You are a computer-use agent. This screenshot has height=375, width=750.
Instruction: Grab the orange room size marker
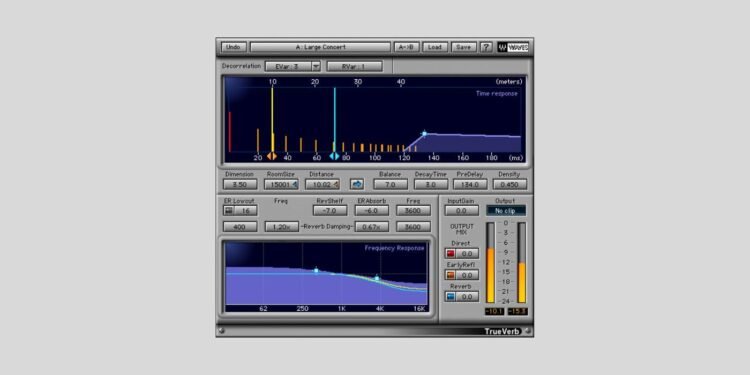click(x=272, y=156)
